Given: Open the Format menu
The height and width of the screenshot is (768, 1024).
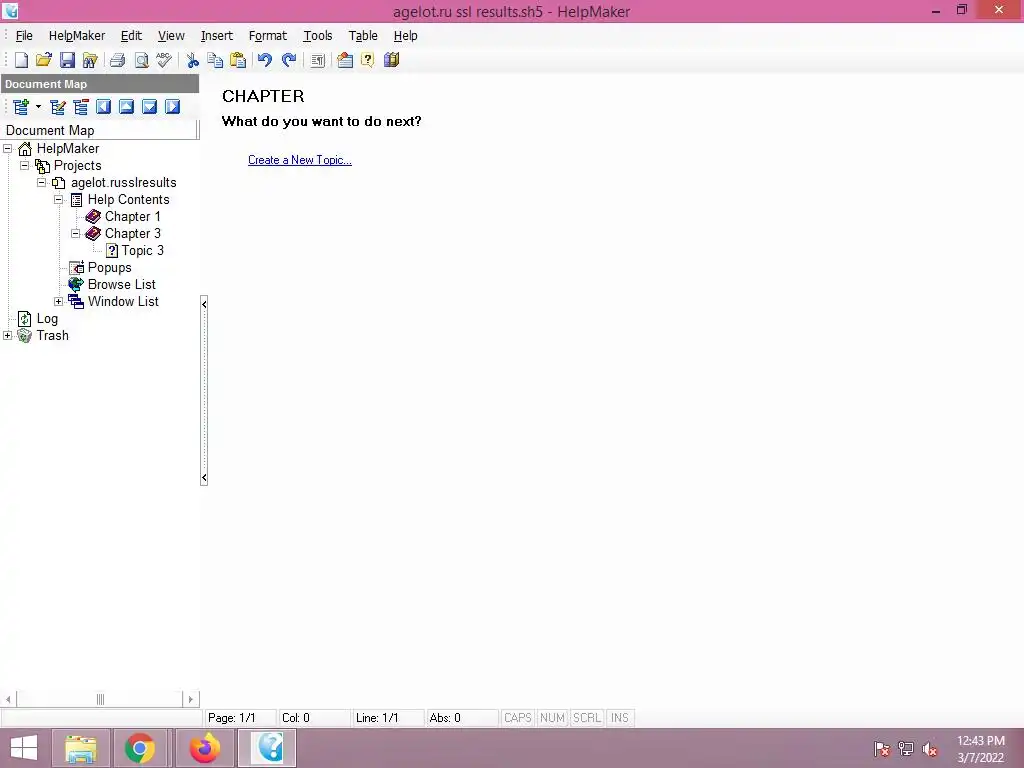Looking at the screenshot, I should (268, 36).
